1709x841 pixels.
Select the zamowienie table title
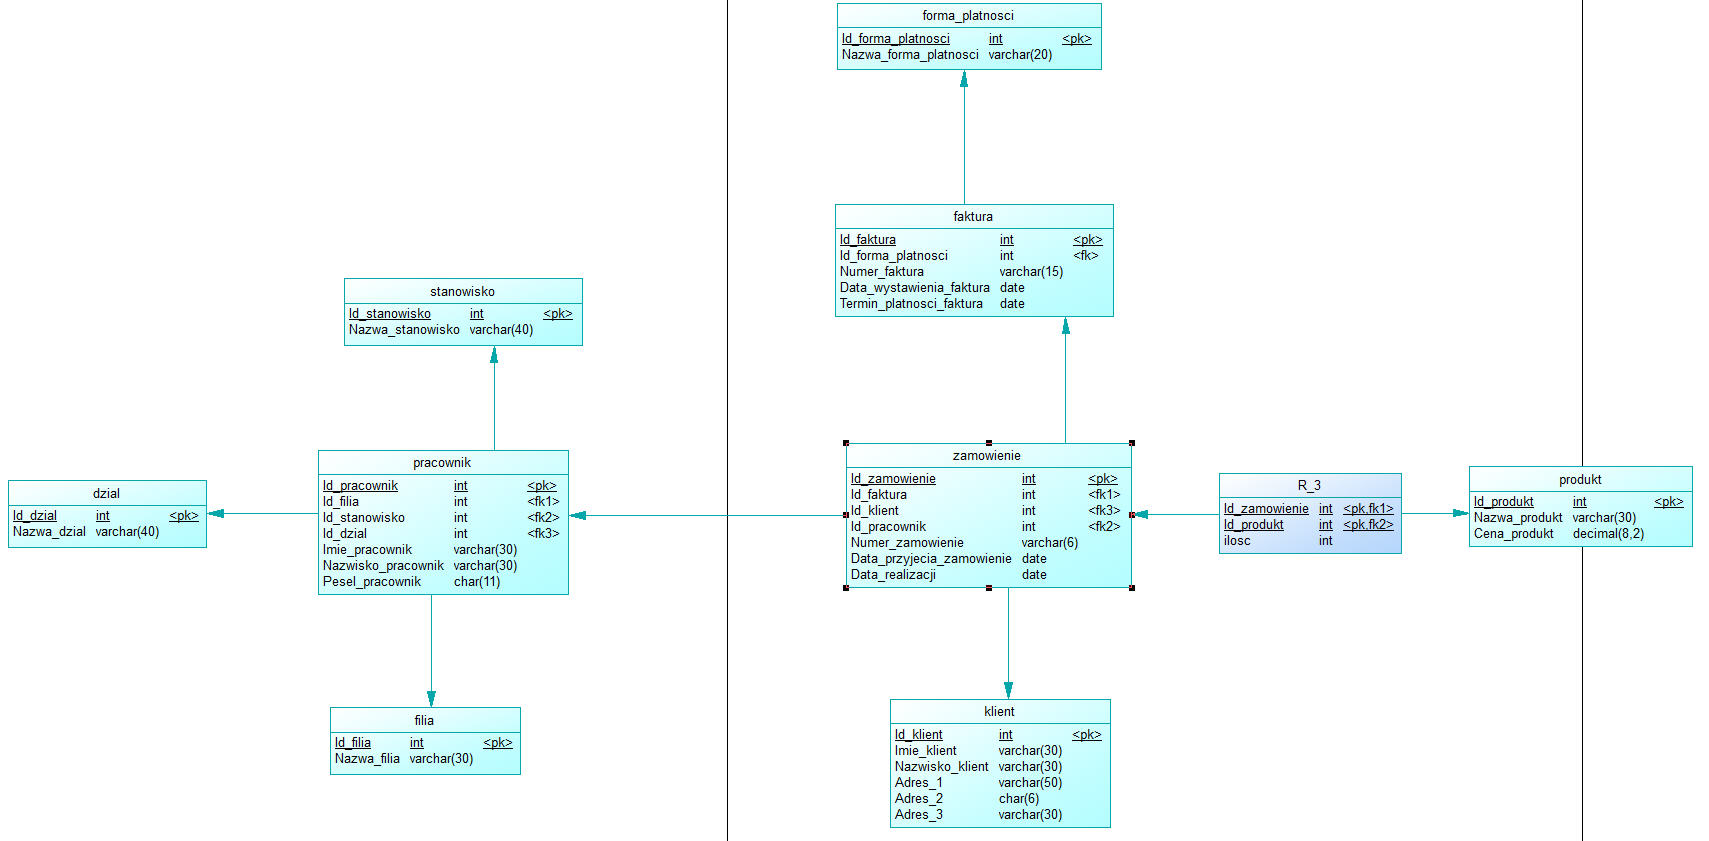(x=987, y=456)
